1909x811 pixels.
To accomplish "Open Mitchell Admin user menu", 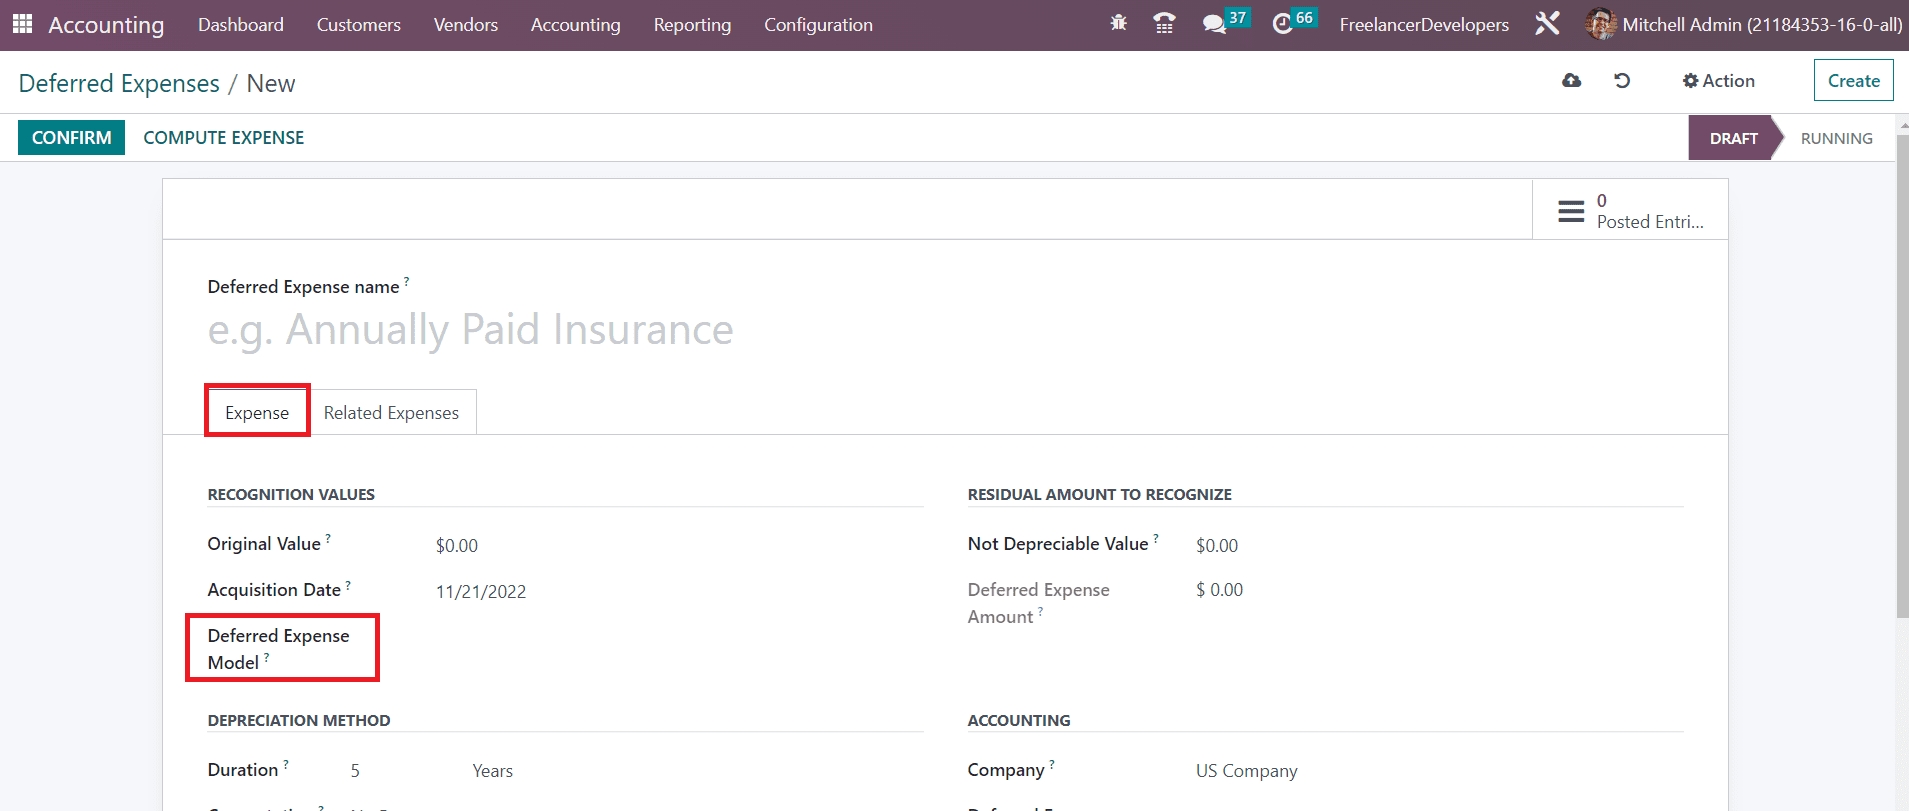I will click(x=1744, y=25).
